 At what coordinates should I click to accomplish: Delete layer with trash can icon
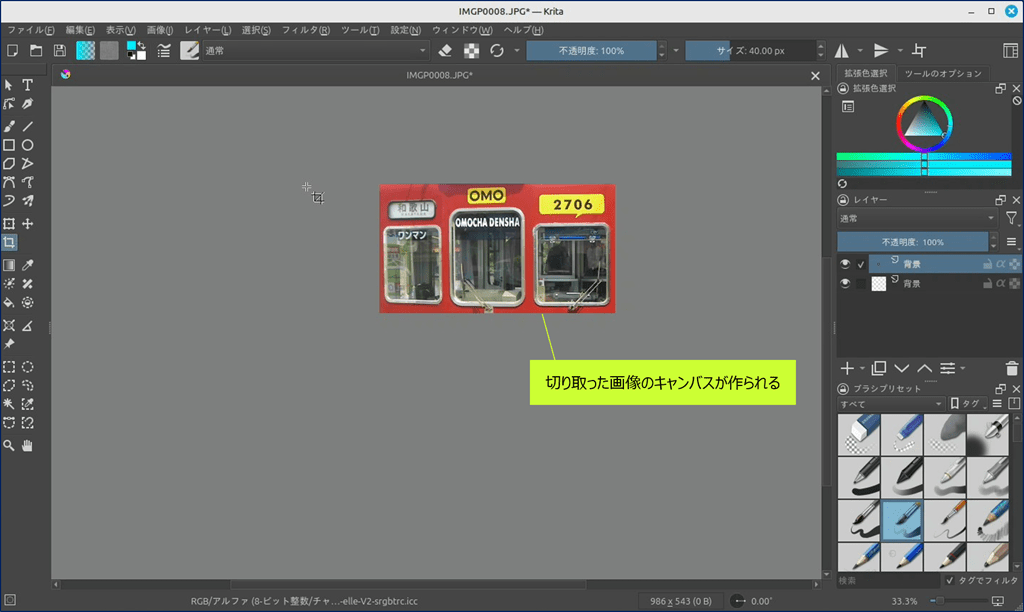pos(1012,368)
